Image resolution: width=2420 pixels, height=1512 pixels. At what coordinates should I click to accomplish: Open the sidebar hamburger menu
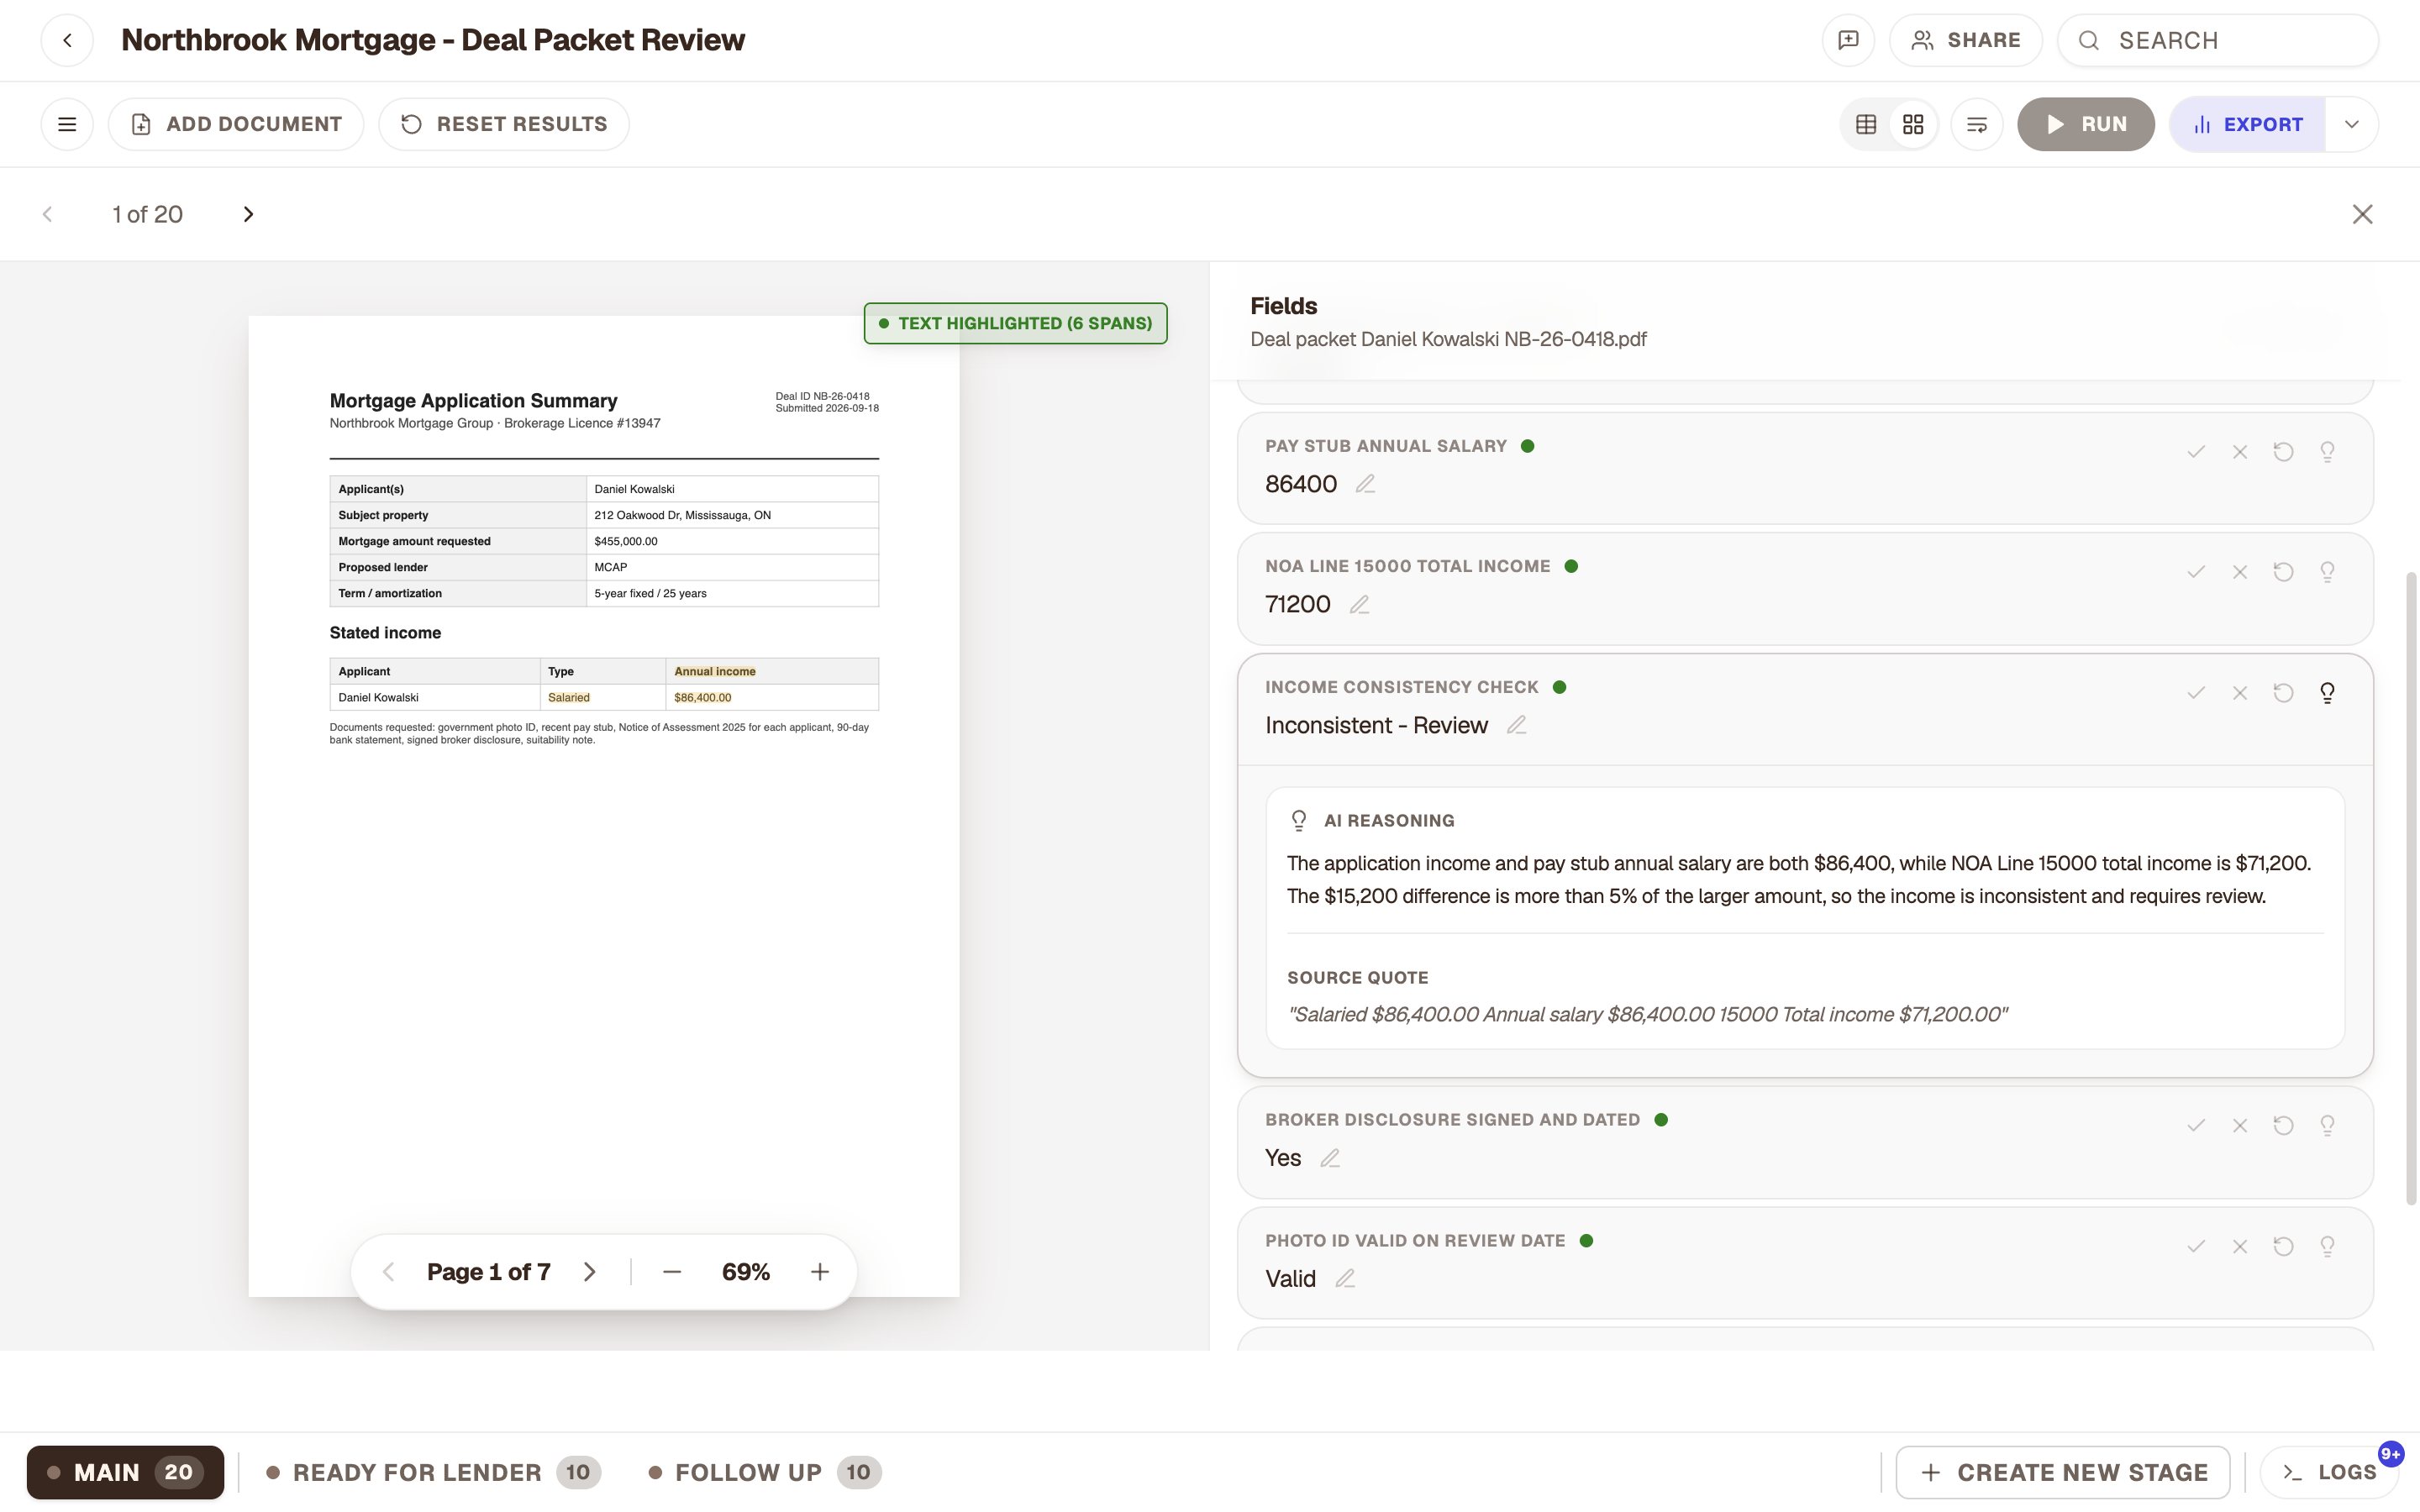click(x=67, y=124)
